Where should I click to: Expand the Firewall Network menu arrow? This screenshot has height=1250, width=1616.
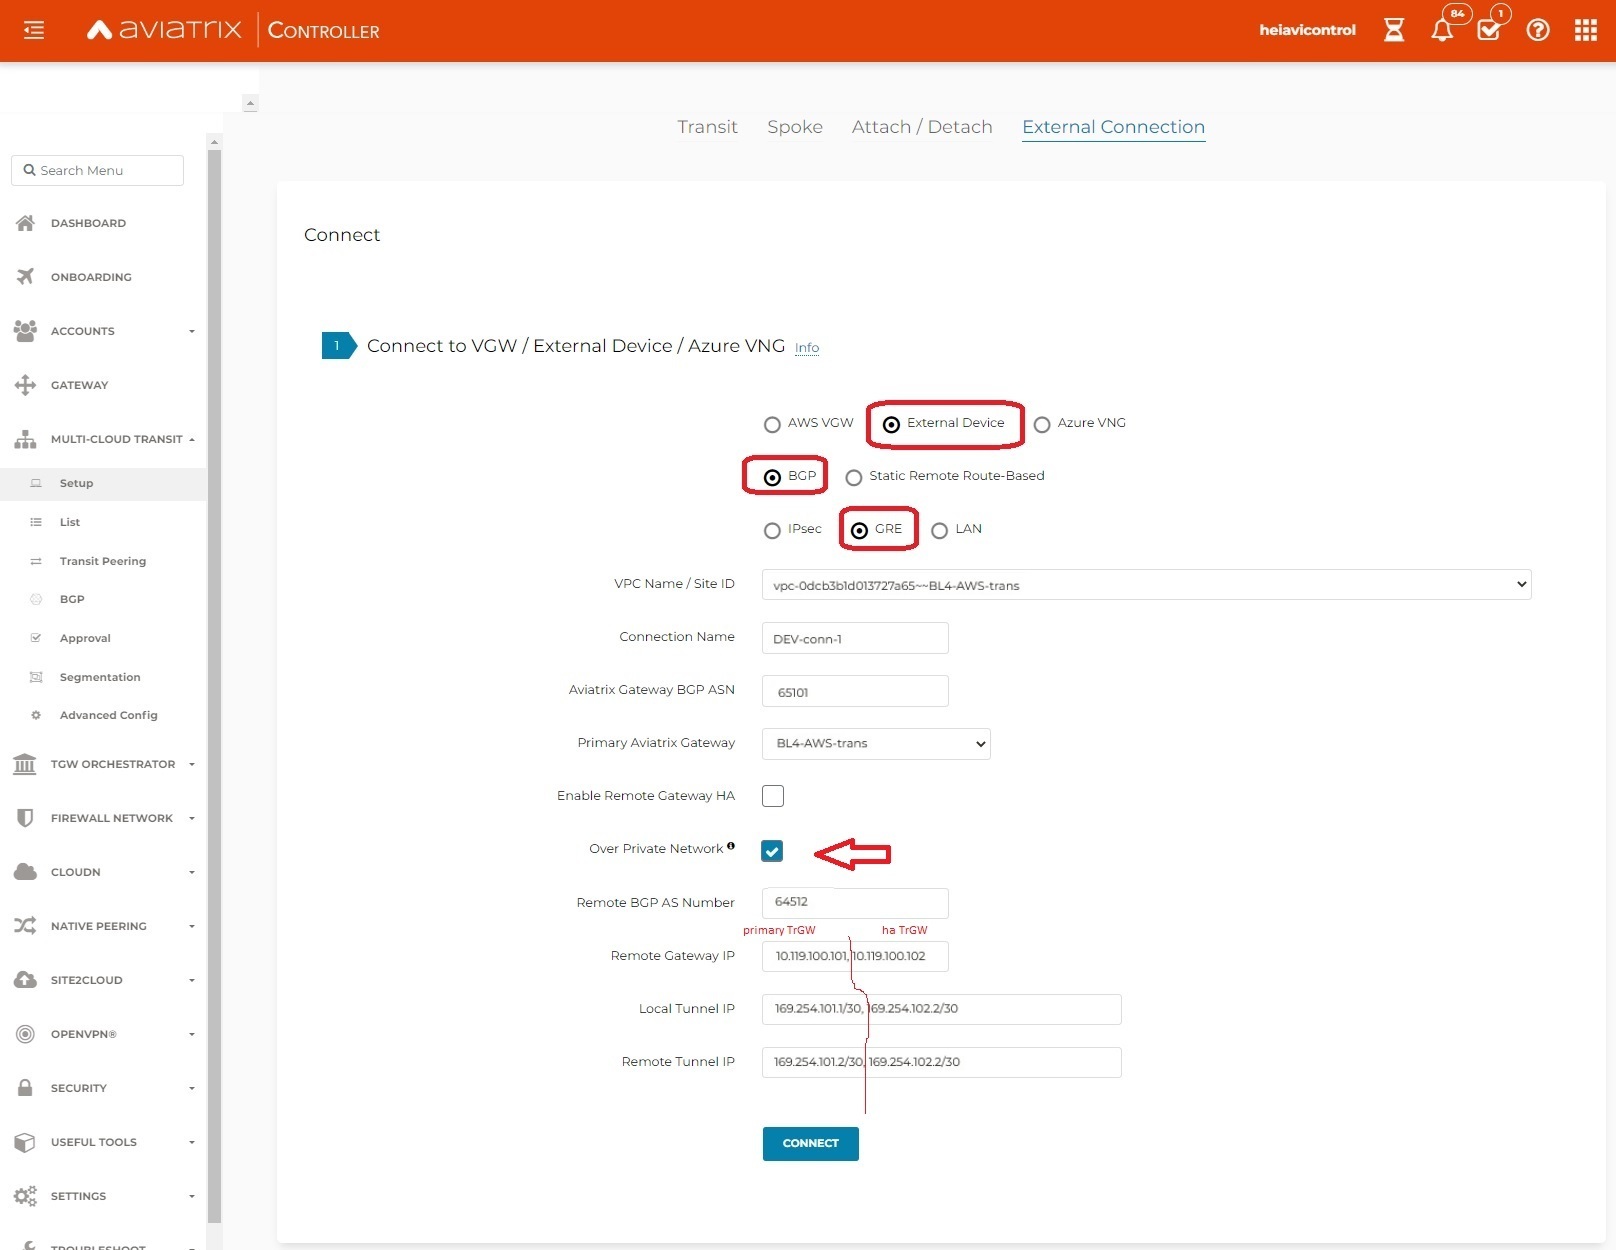click(192, 818)
